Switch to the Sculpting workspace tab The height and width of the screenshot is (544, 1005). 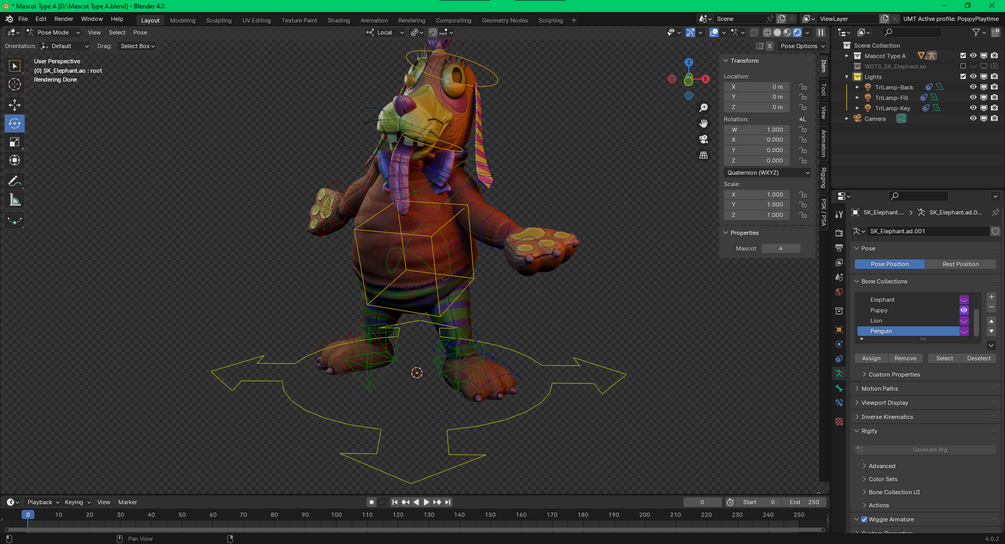(218, 20)
